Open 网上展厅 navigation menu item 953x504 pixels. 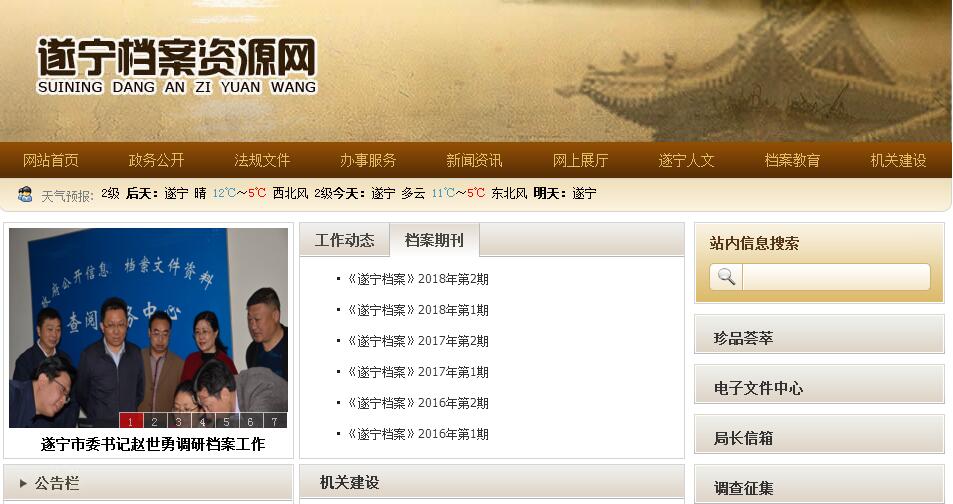[x=580, y=161]
